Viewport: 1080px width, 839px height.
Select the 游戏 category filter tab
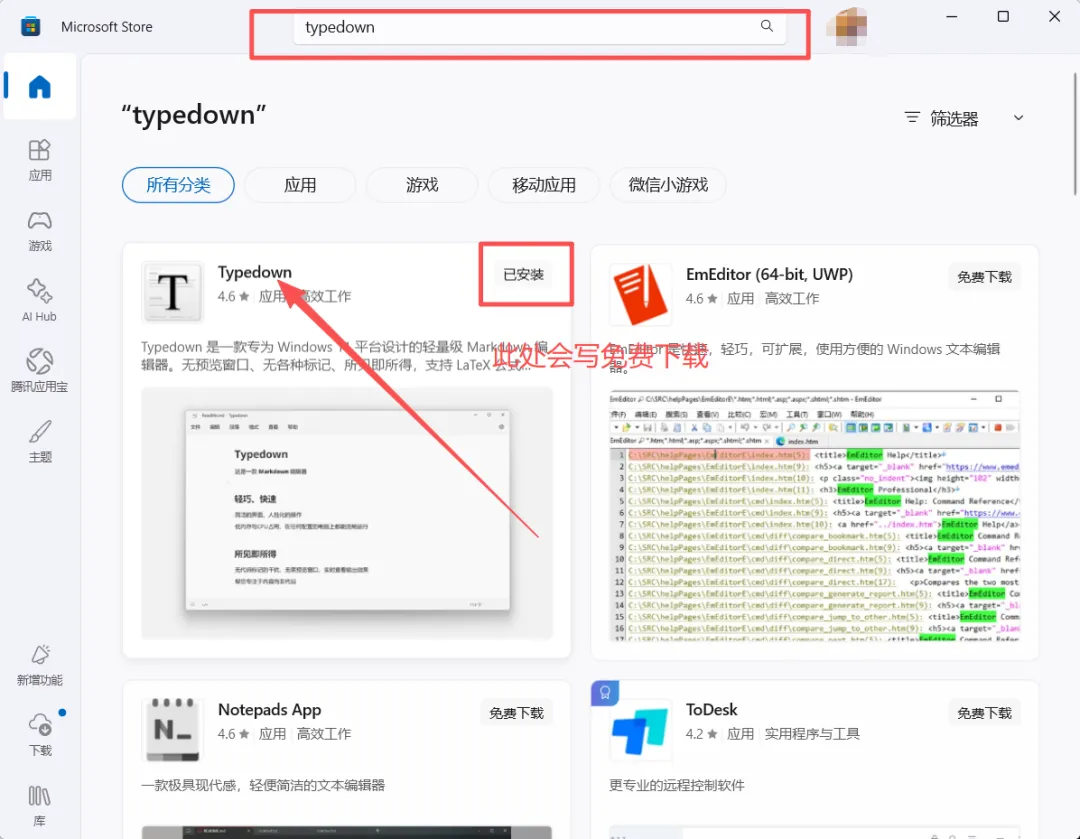coord(422,185)
